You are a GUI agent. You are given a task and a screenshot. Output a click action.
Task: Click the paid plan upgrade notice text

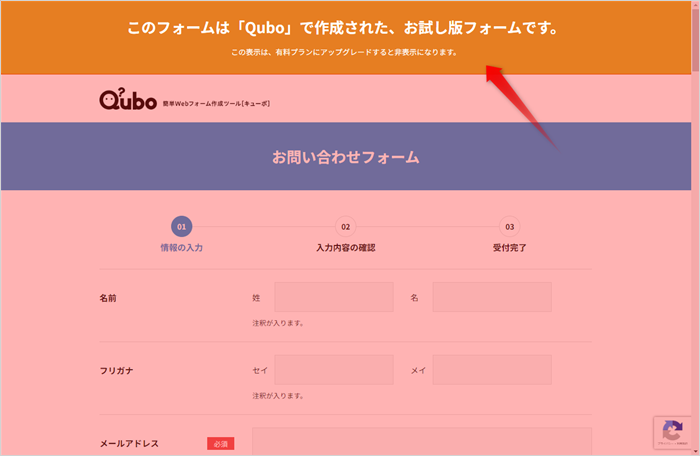343,52
